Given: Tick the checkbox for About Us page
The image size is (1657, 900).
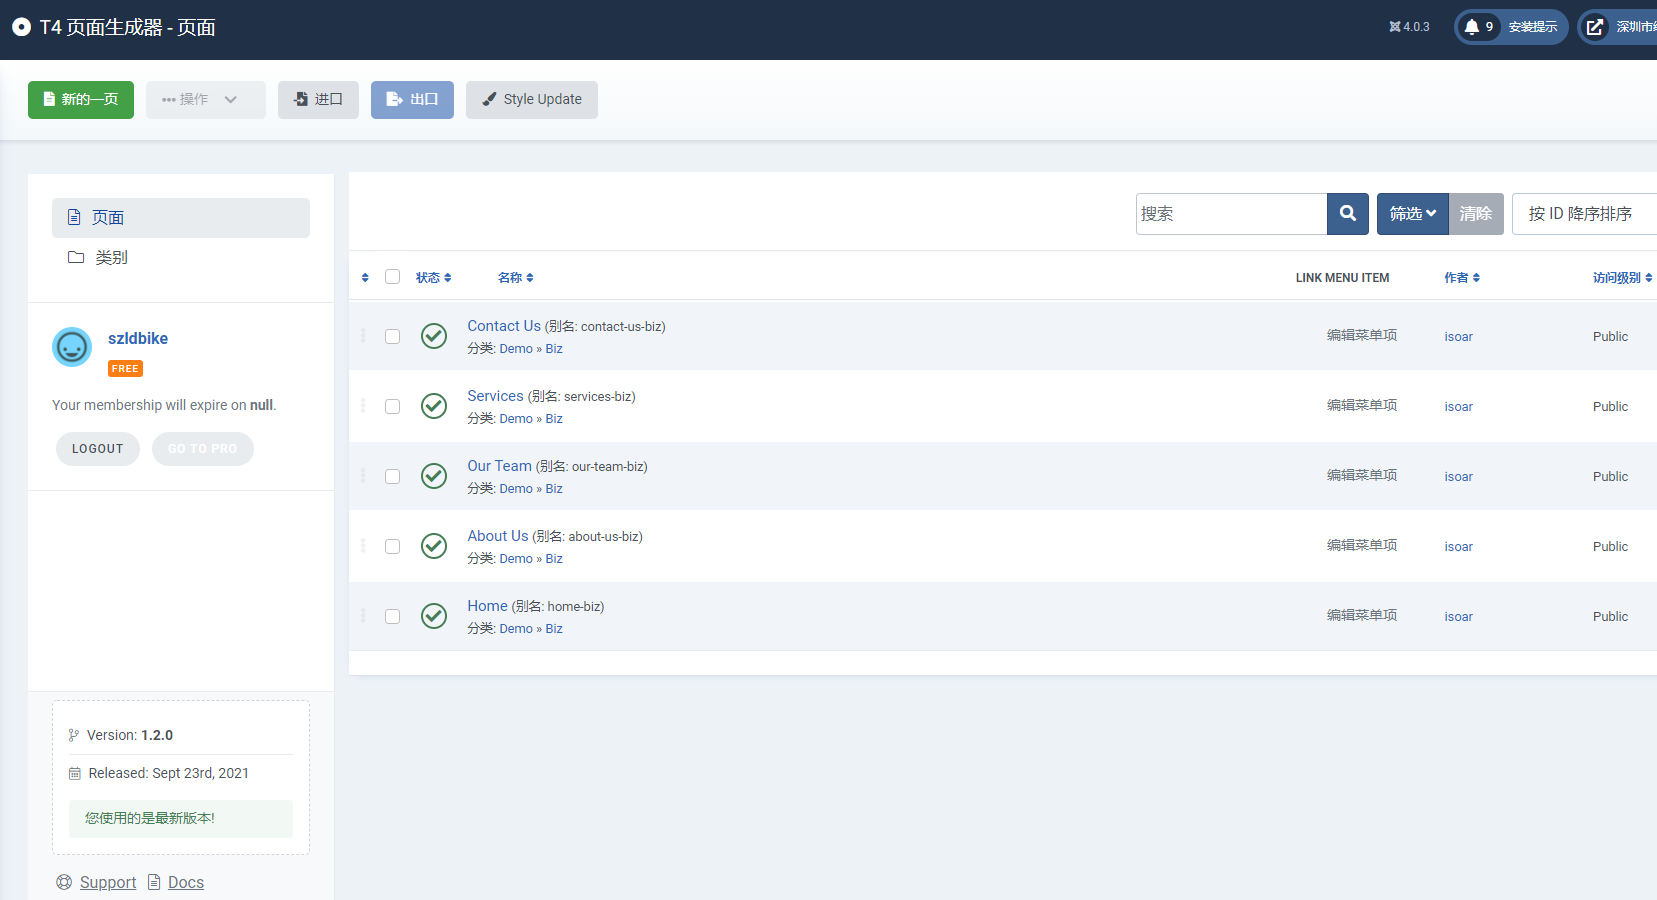Looking at the screenshot, I should [x=392, y=546].
